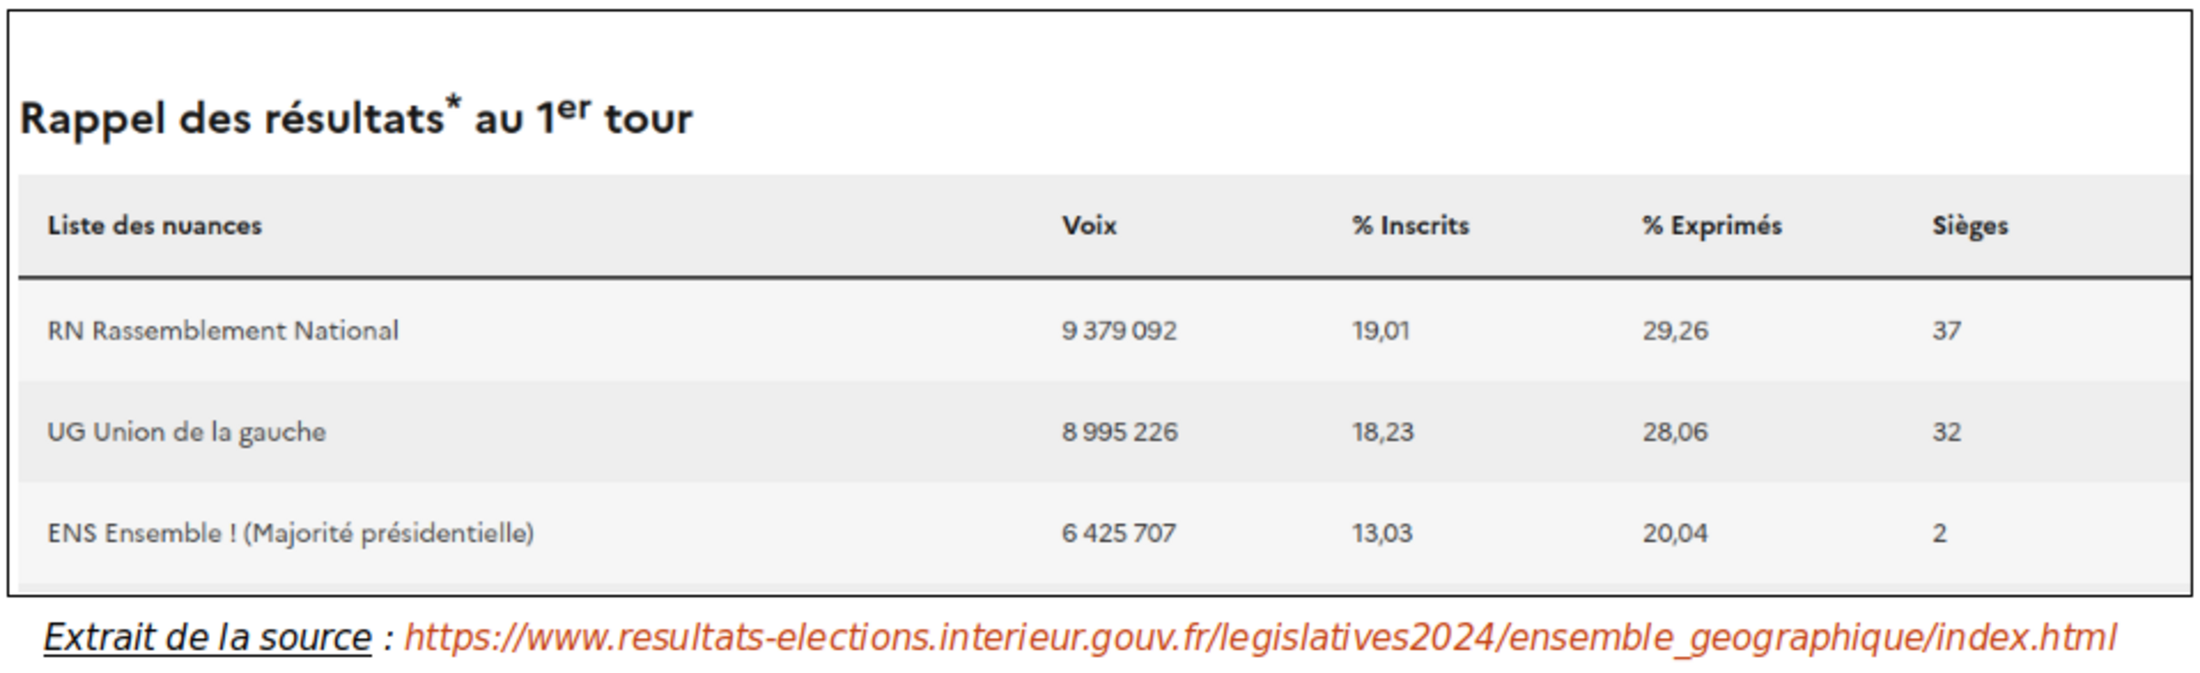Select the "UG Union de la gauche" row label

(x=187, y=432)
